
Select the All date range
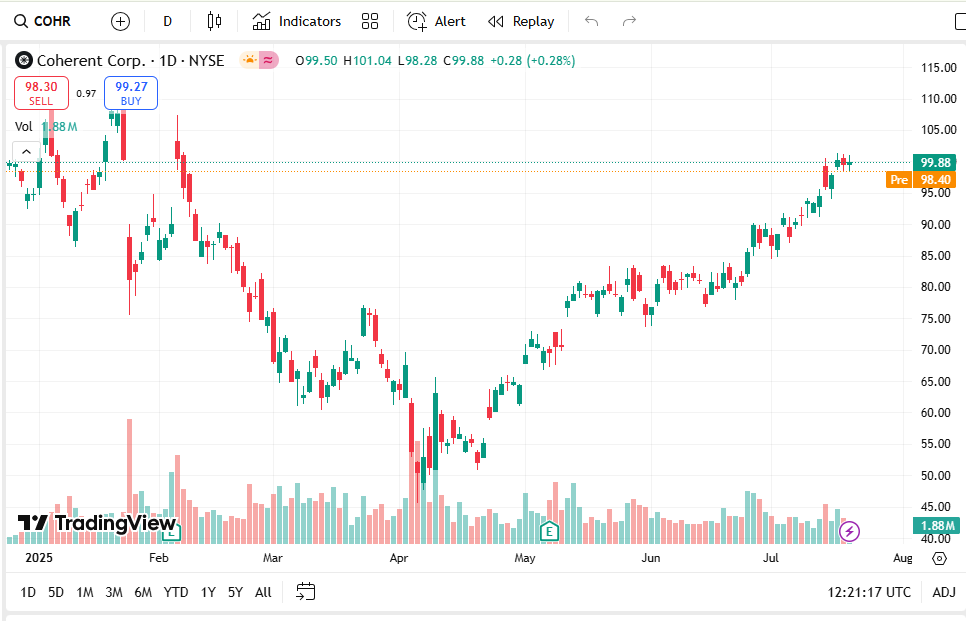[263, 592]
